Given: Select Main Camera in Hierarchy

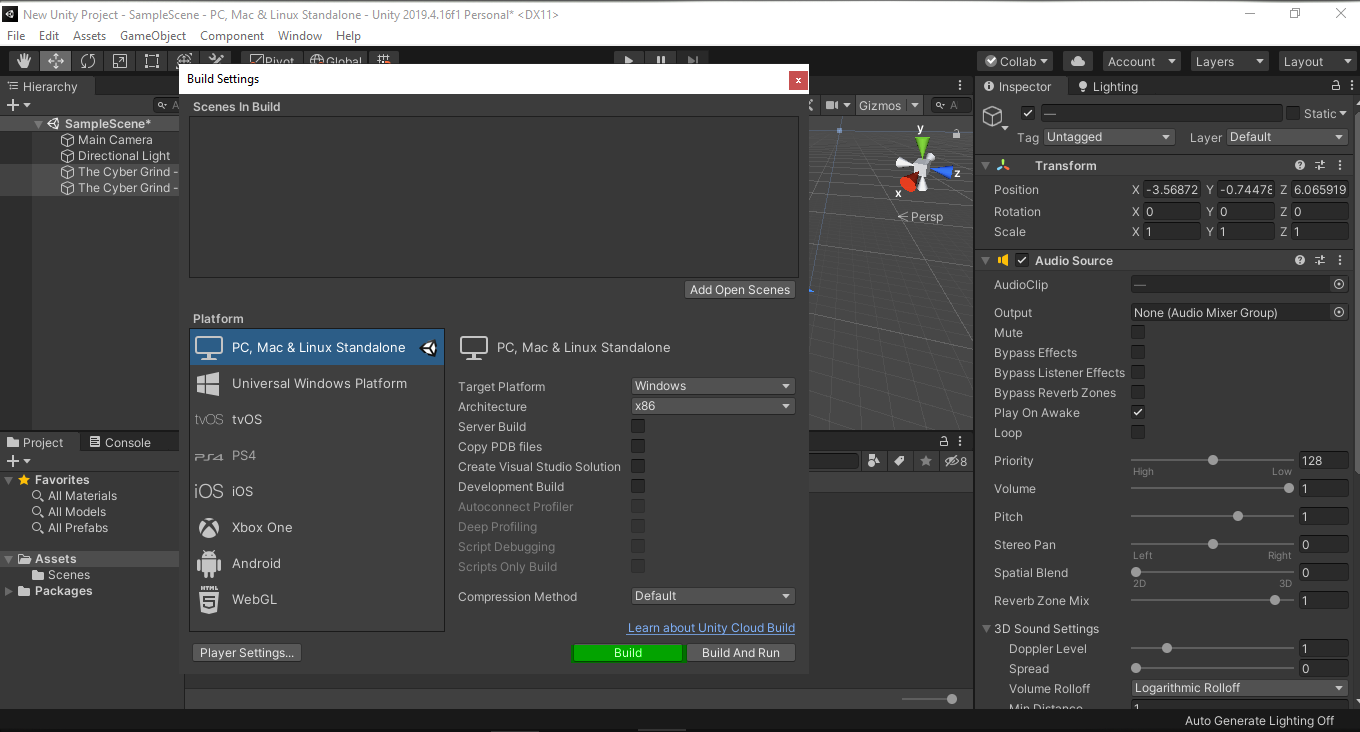Looking at the screenshot, I should tap(115, 140).
